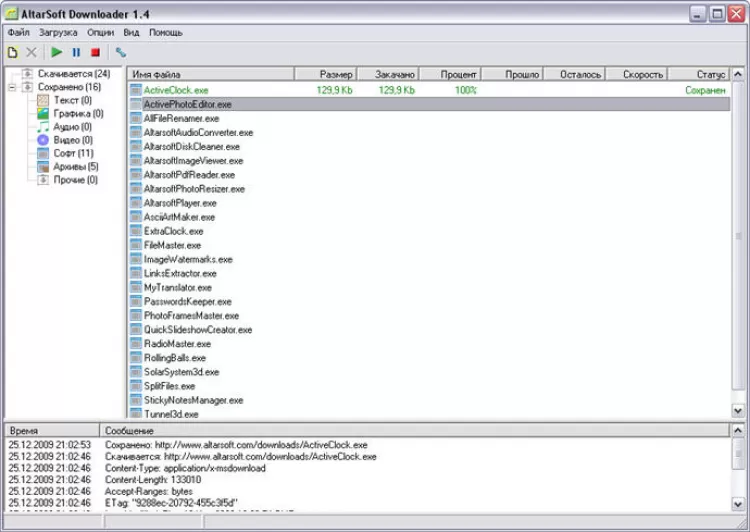Click the Архивы category icon
The width and height of the screenshot is (750, 532).
point(43,166)
